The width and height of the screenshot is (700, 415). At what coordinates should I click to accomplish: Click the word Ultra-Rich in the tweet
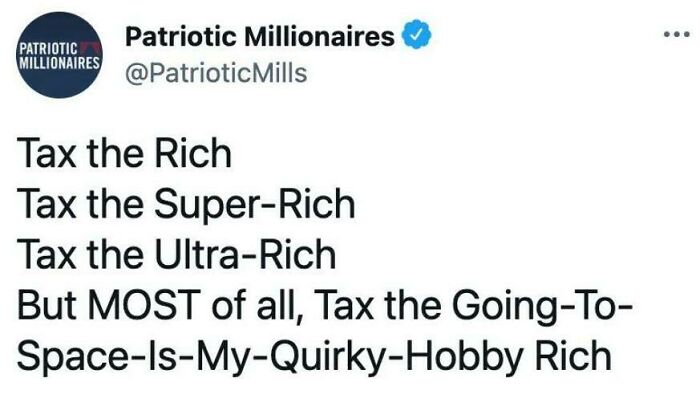pyautogui.click(x=245, y=255)
